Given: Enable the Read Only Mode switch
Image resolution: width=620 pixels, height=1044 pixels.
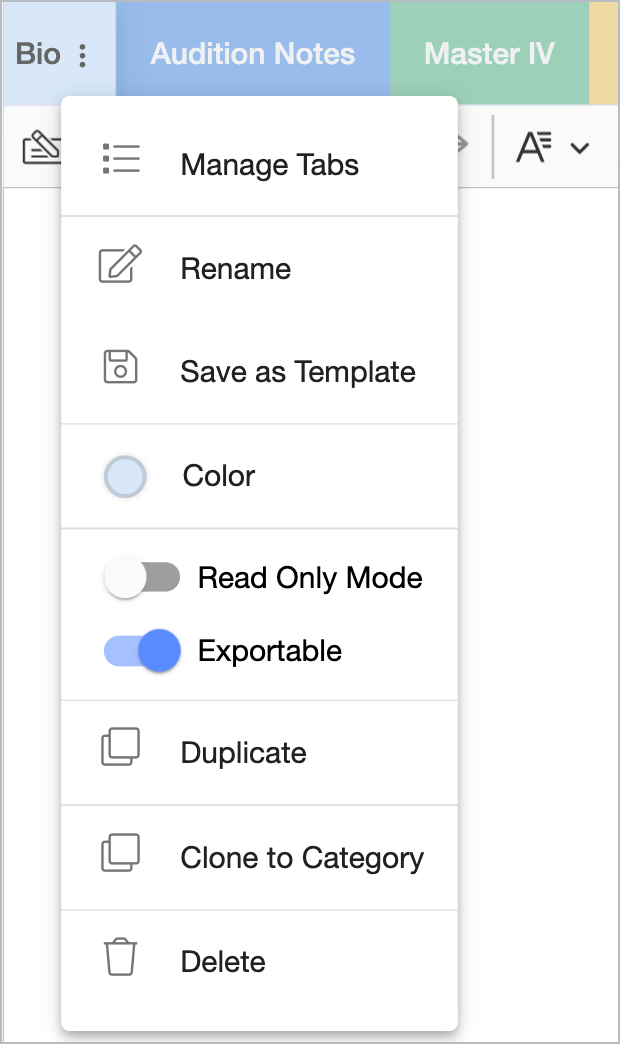Looking at the screenshot, I should click(x=142, y=577).
